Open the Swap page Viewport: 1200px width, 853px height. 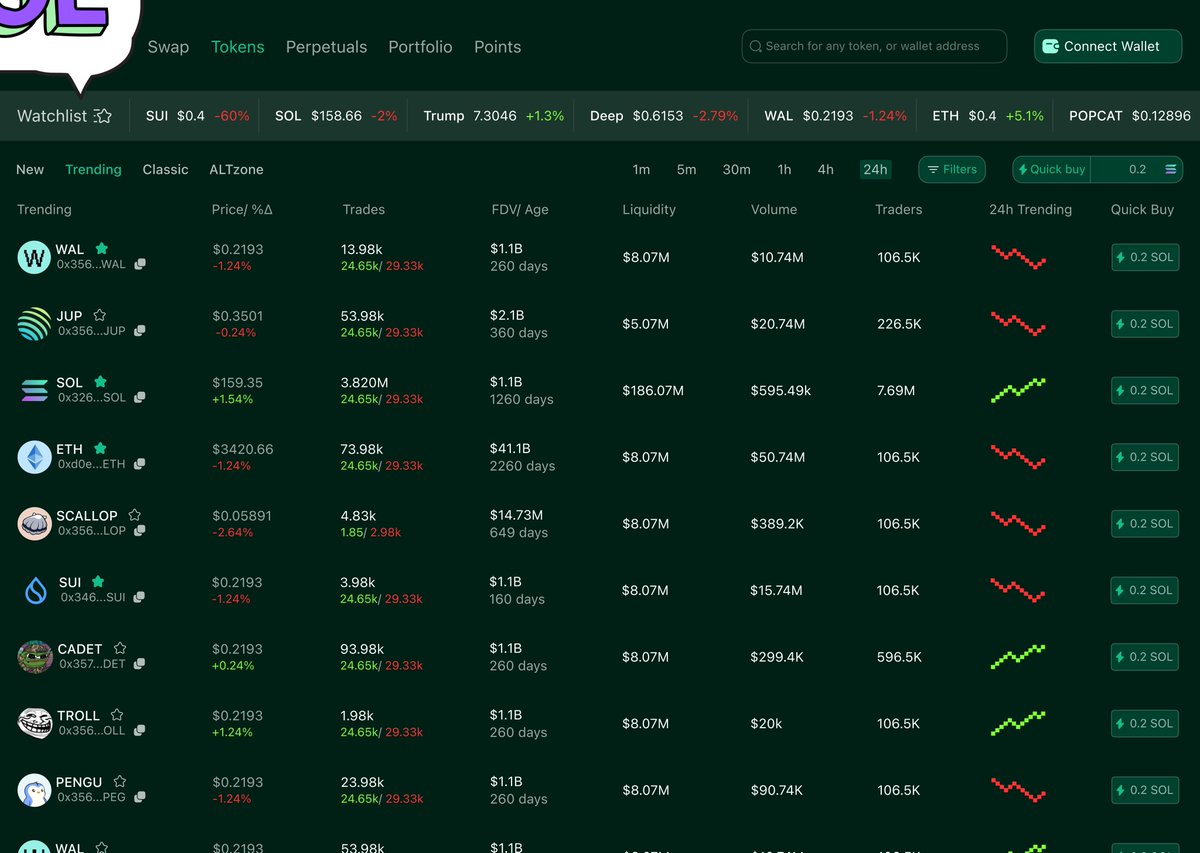point(168,47)
